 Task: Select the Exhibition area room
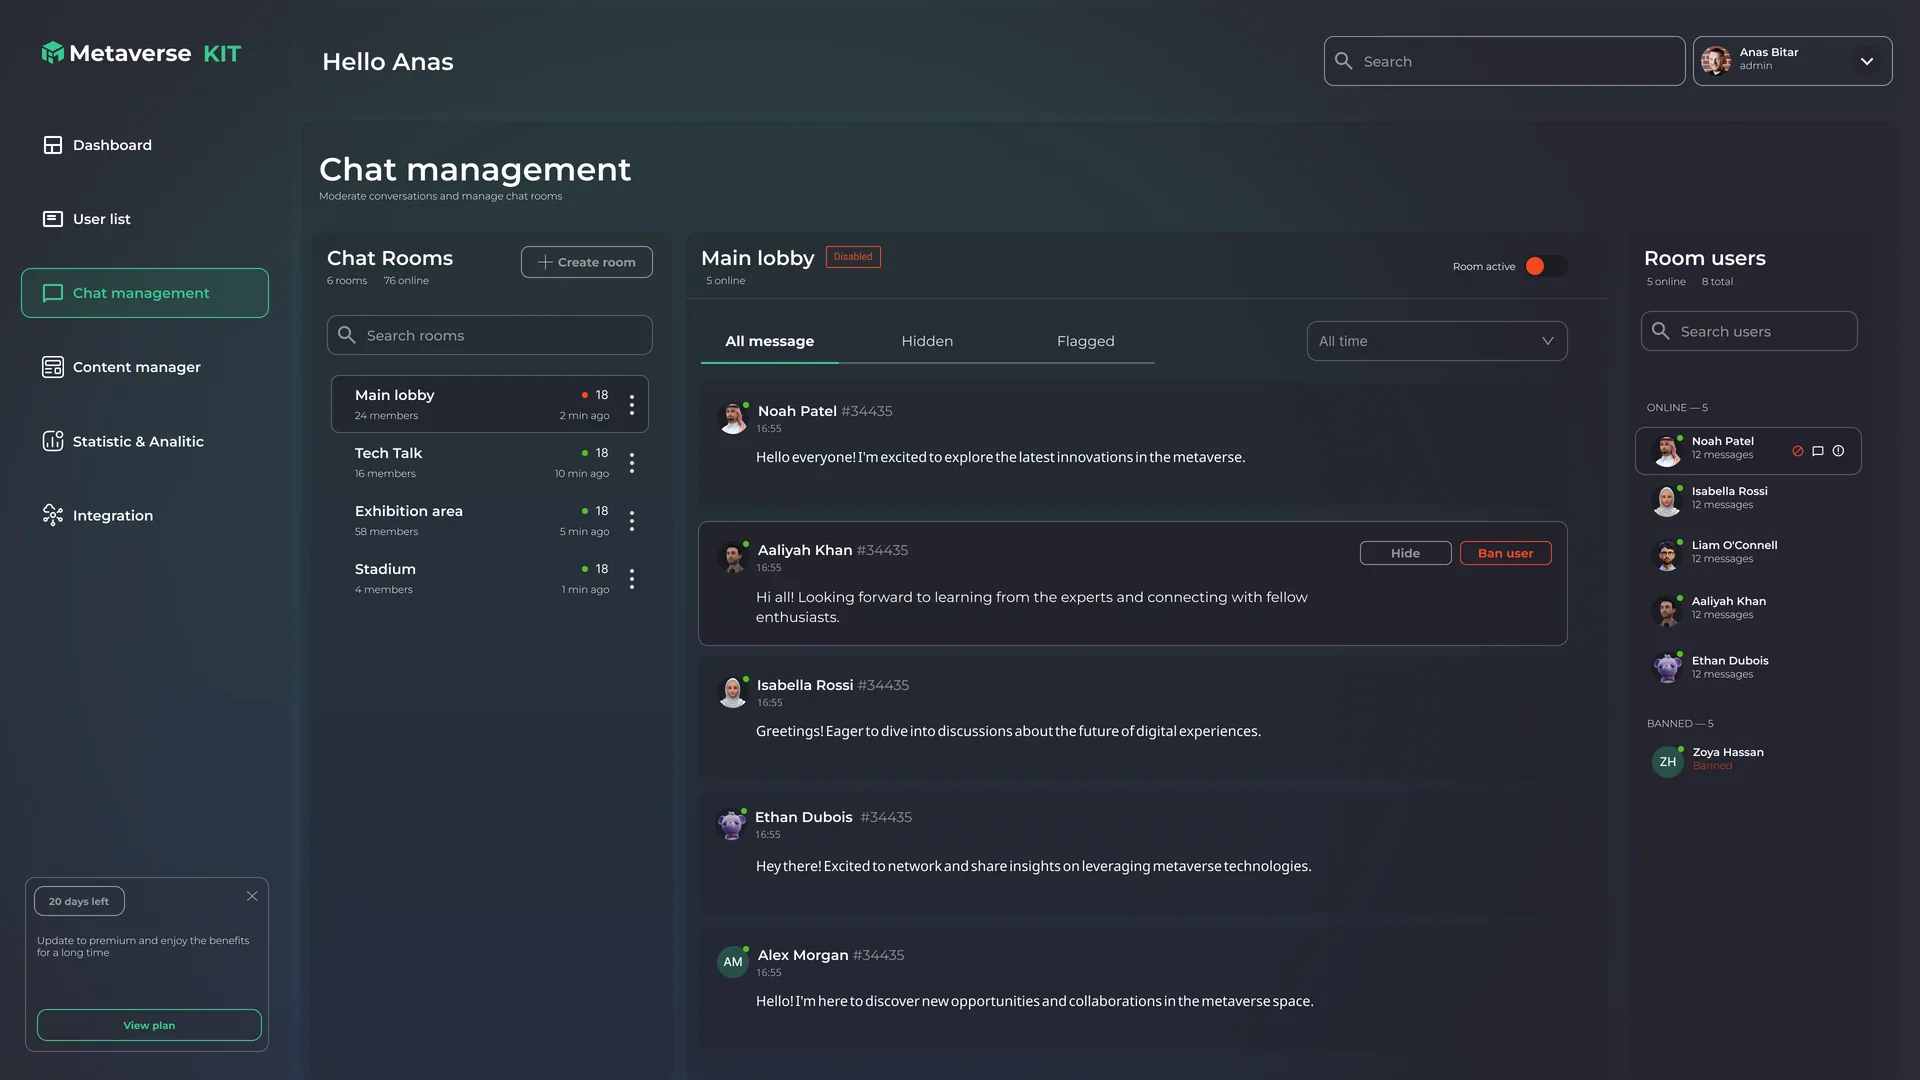[490, 520]
